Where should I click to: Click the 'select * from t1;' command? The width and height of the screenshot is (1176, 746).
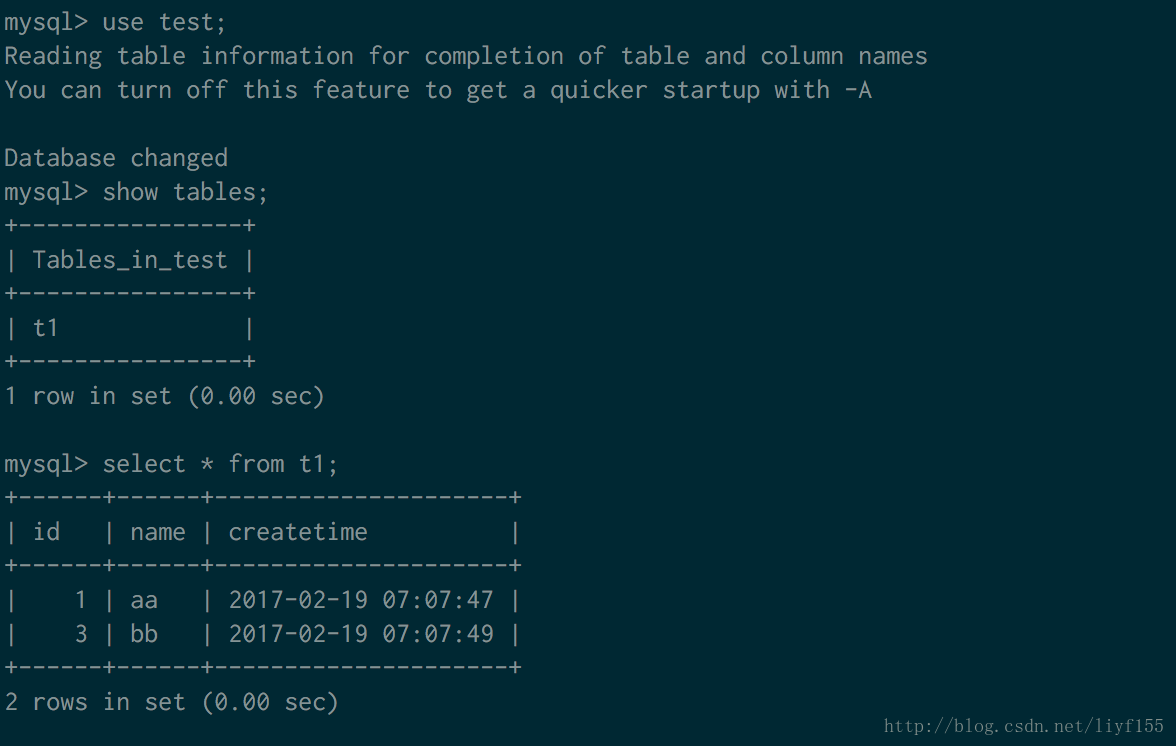[x=220, y=464]
